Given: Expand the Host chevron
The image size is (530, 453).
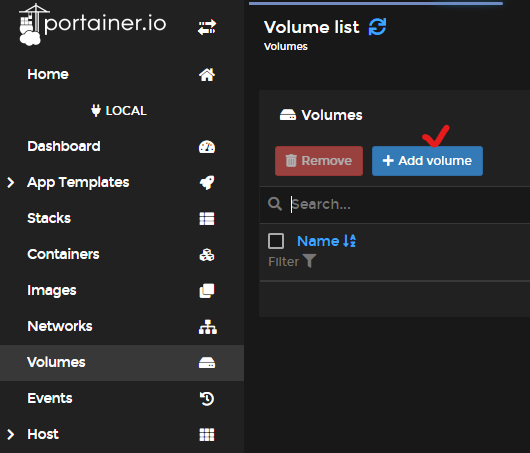Looking at the screenshot, I should click(11, 434).
